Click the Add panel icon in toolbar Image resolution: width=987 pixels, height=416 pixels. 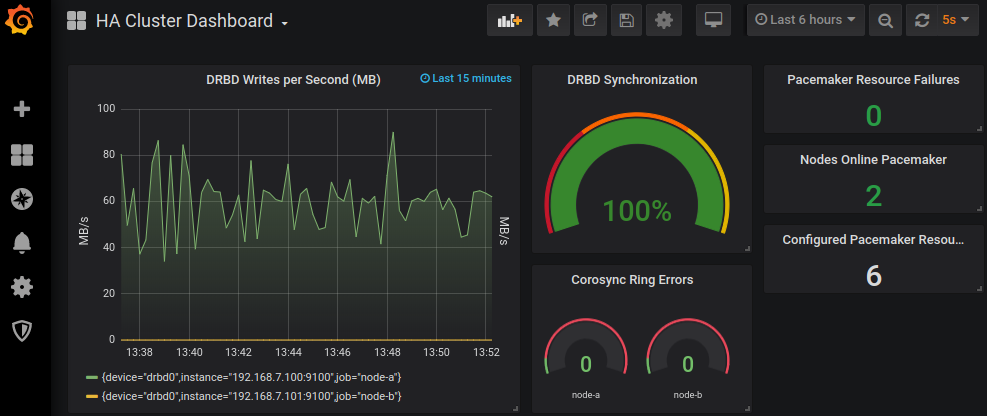[510, 20]
